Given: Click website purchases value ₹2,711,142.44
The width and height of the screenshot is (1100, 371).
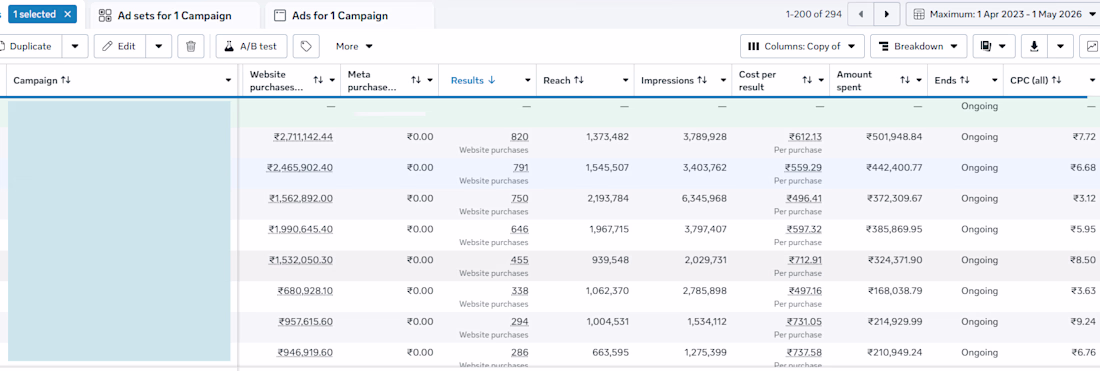Looking at the screenshot, I should pyautogui.click(x=303, y=137).
